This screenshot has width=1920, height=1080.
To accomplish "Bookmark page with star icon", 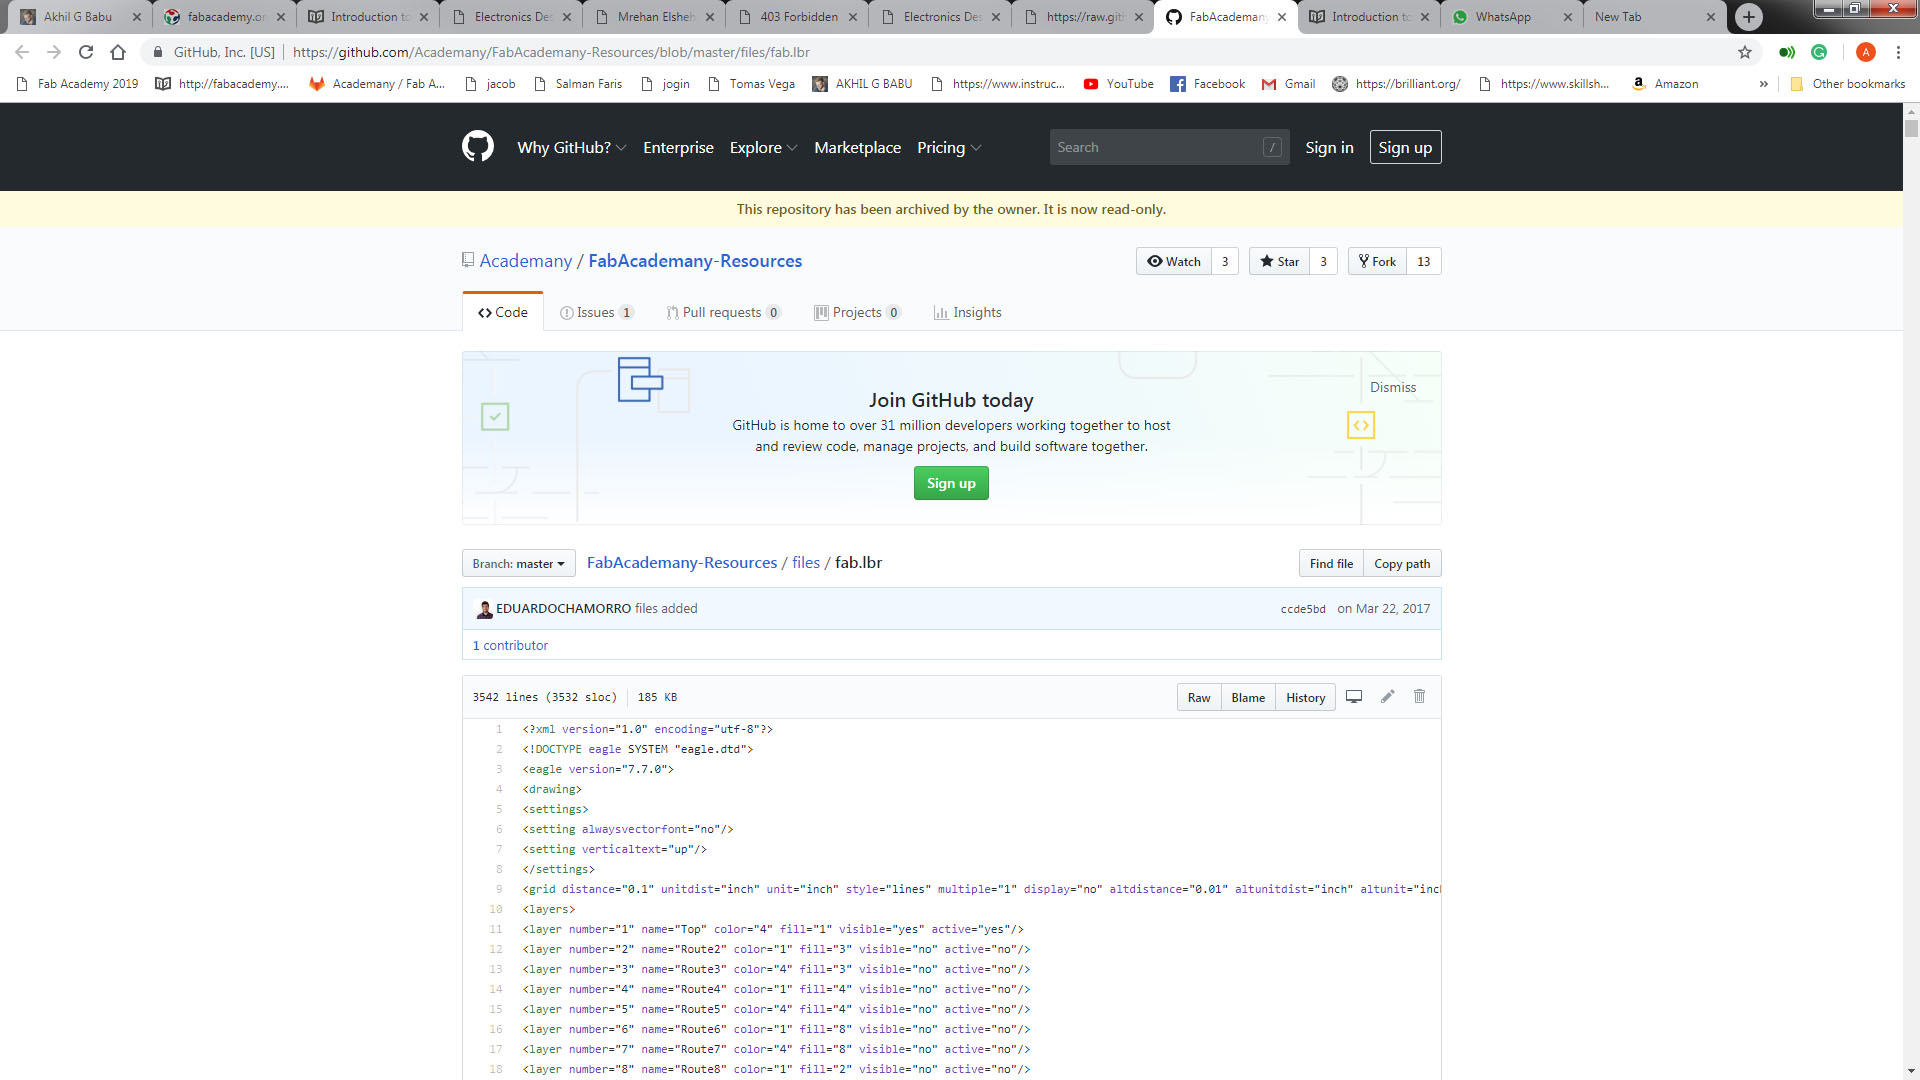I will [x=1745, y=52].
